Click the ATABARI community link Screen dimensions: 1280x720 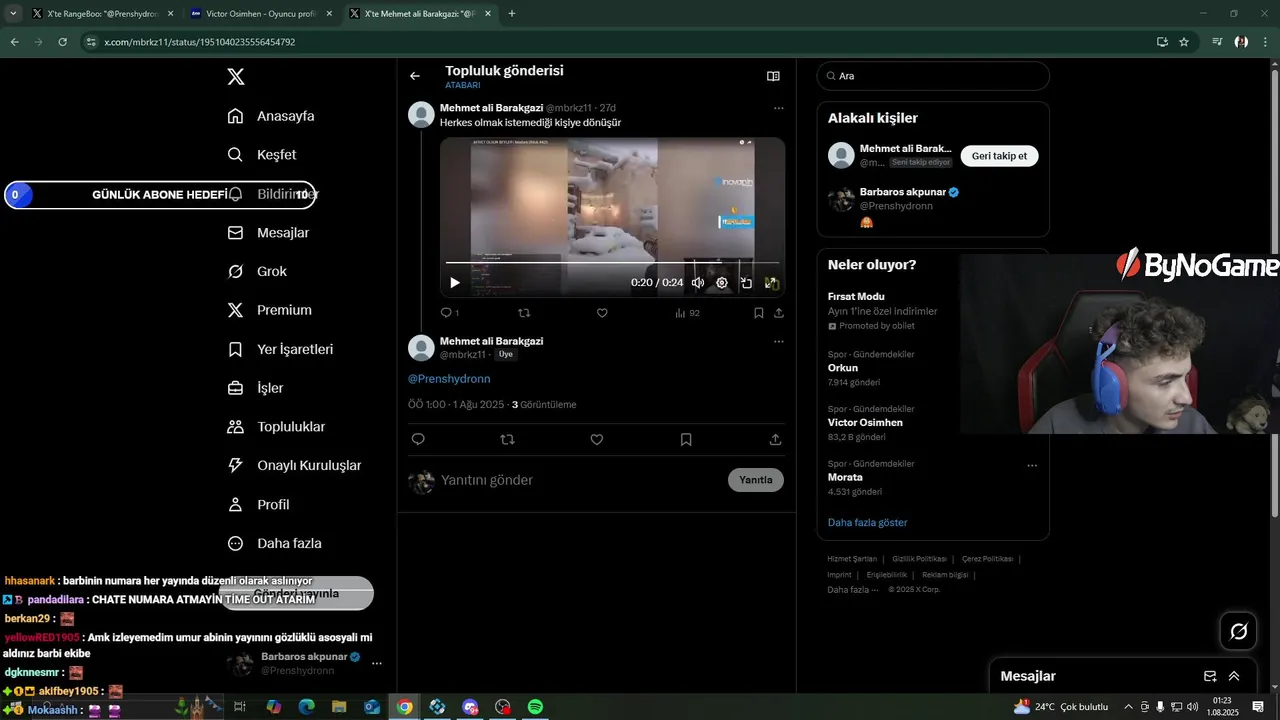pyautogui.click(x=463, y=86)
